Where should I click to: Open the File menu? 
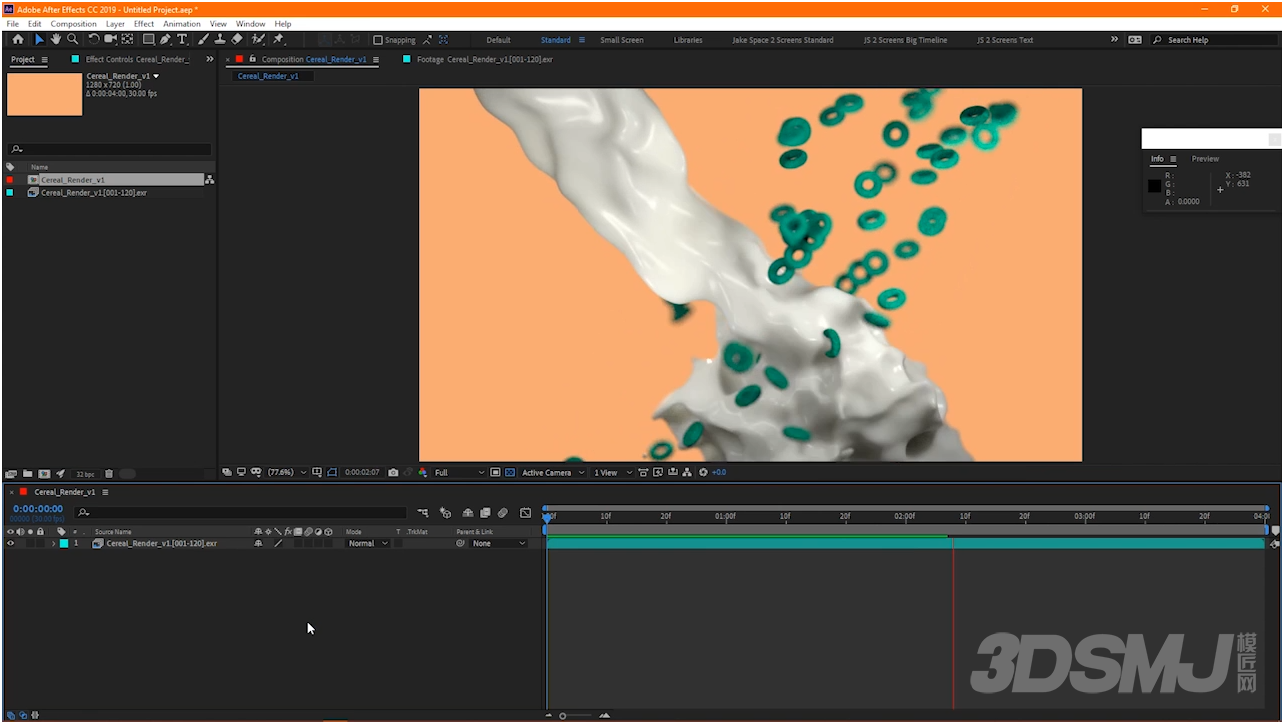coord(13,24)
